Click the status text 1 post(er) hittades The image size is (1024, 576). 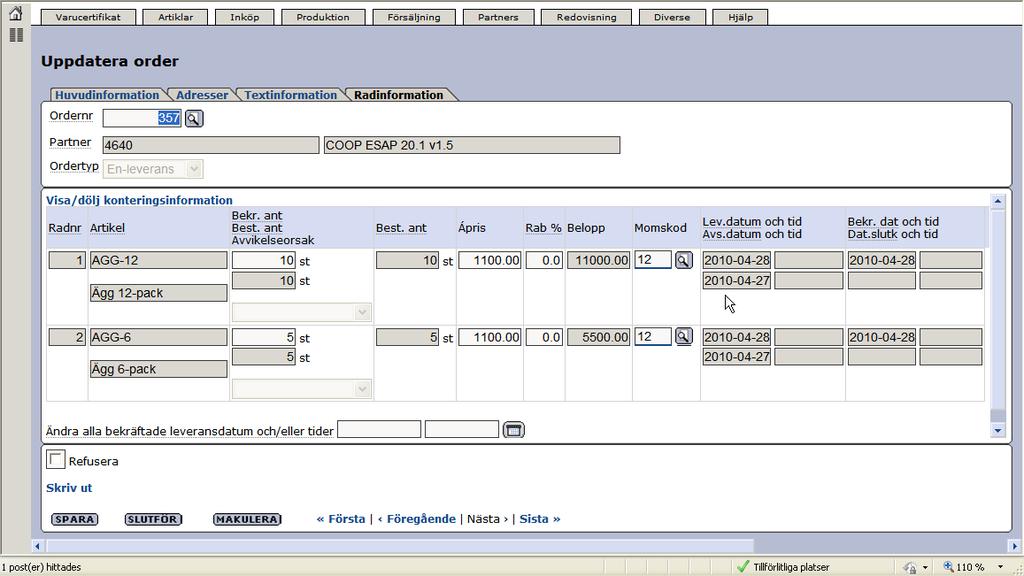click(x=41, y=567)
